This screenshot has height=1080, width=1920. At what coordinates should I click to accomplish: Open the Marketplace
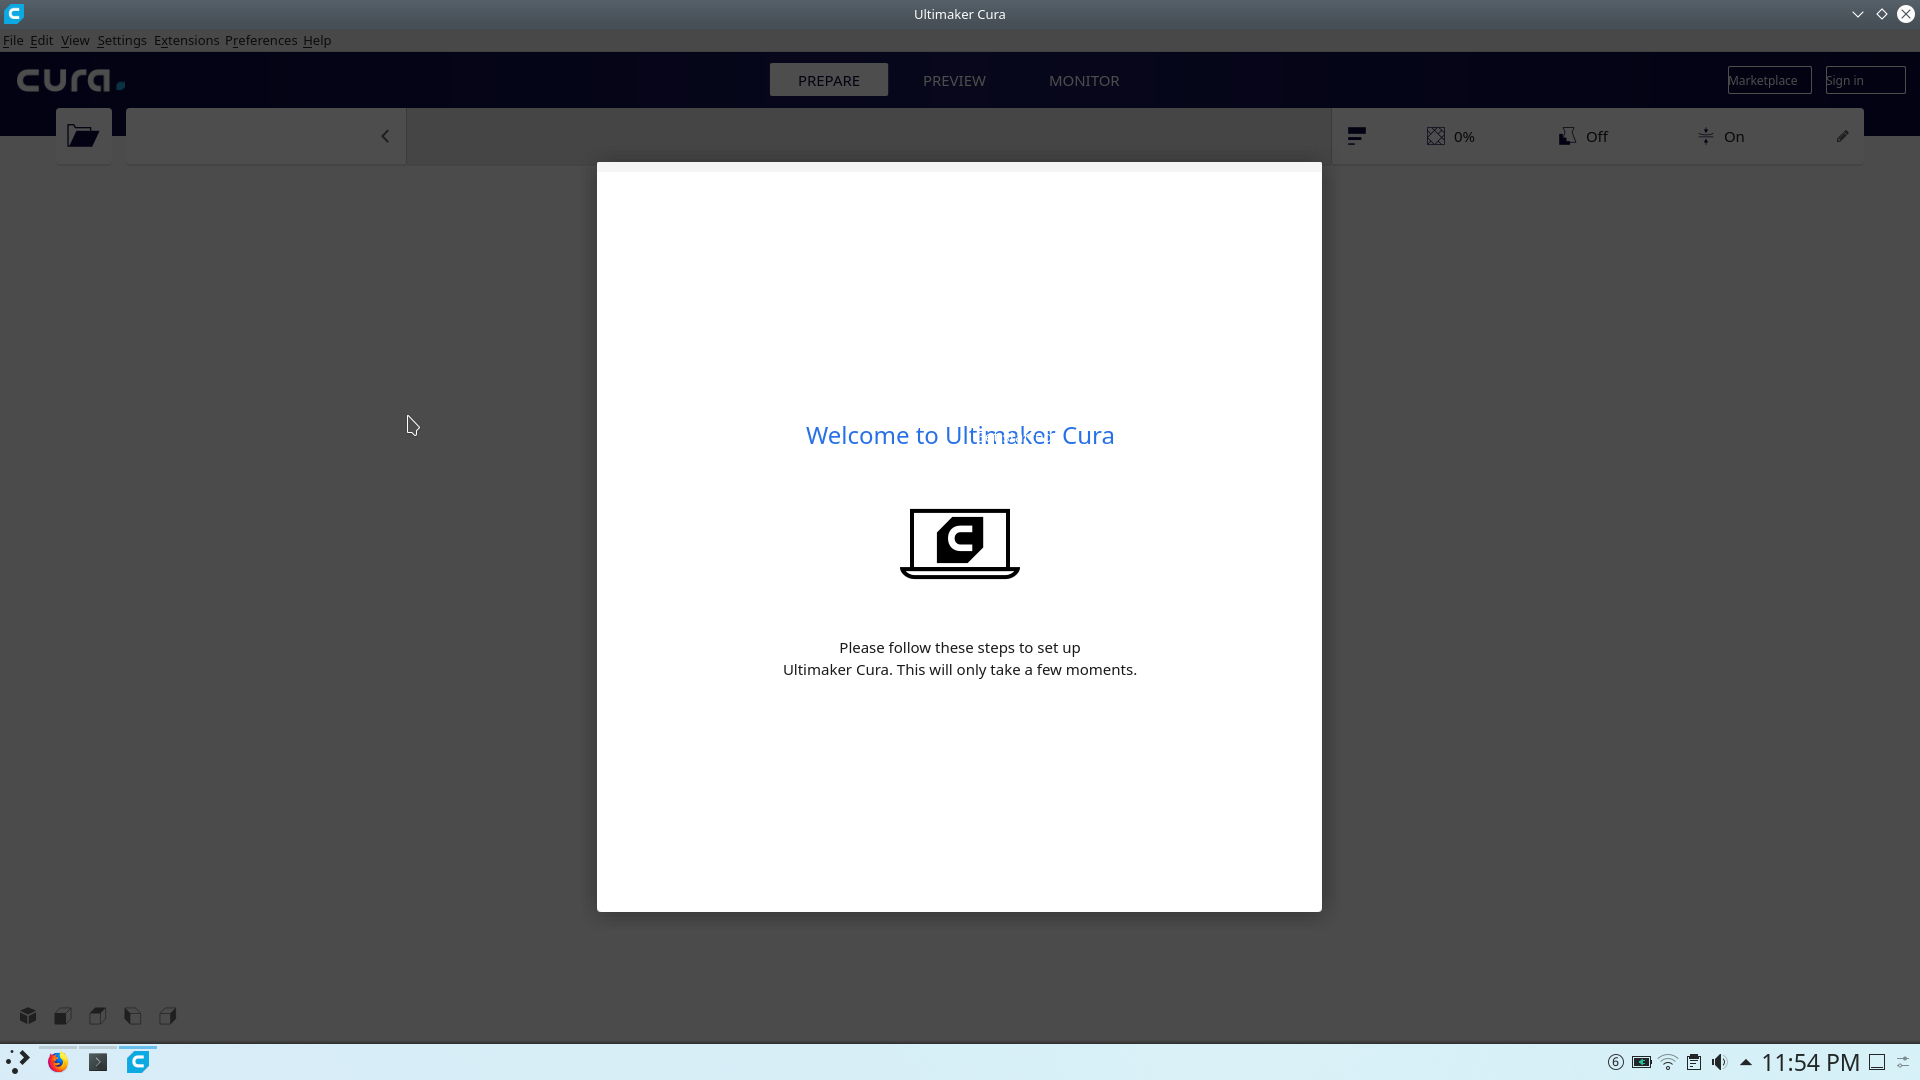(x=1768, y=80)
